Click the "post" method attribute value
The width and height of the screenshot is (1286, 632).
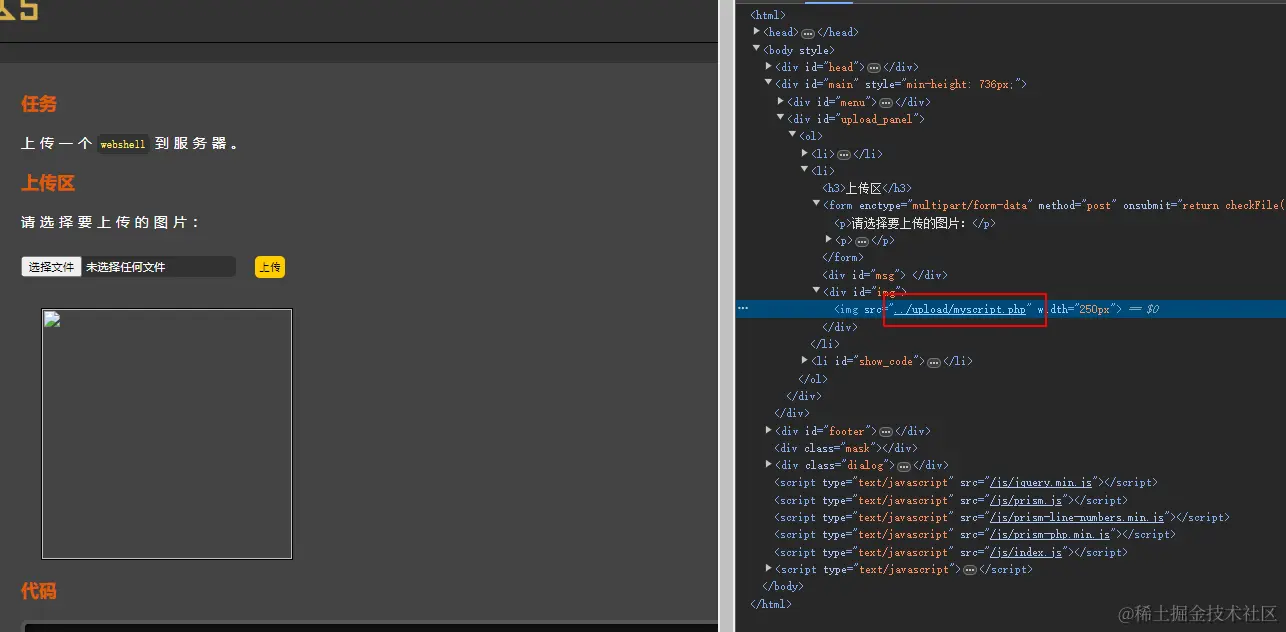click(1099, 206)
